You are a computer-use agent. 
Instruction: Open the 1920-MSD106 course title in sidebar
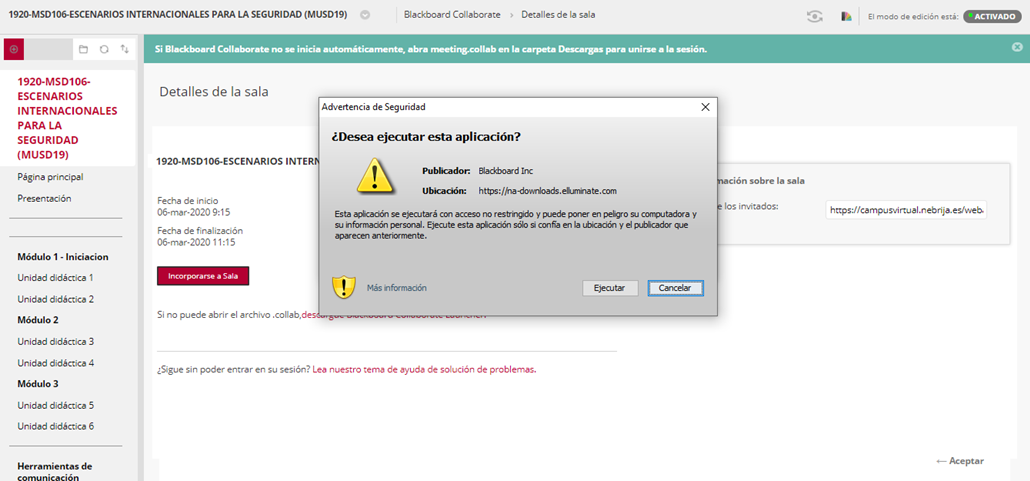tap(68, 118)
